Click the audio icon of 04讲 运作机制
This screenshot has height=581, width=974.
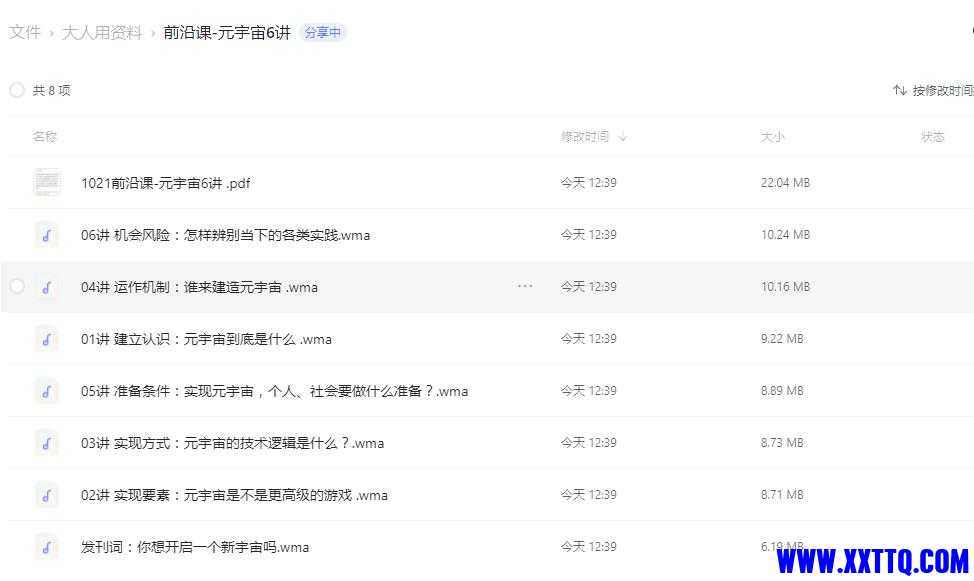(x=47, y=287)
